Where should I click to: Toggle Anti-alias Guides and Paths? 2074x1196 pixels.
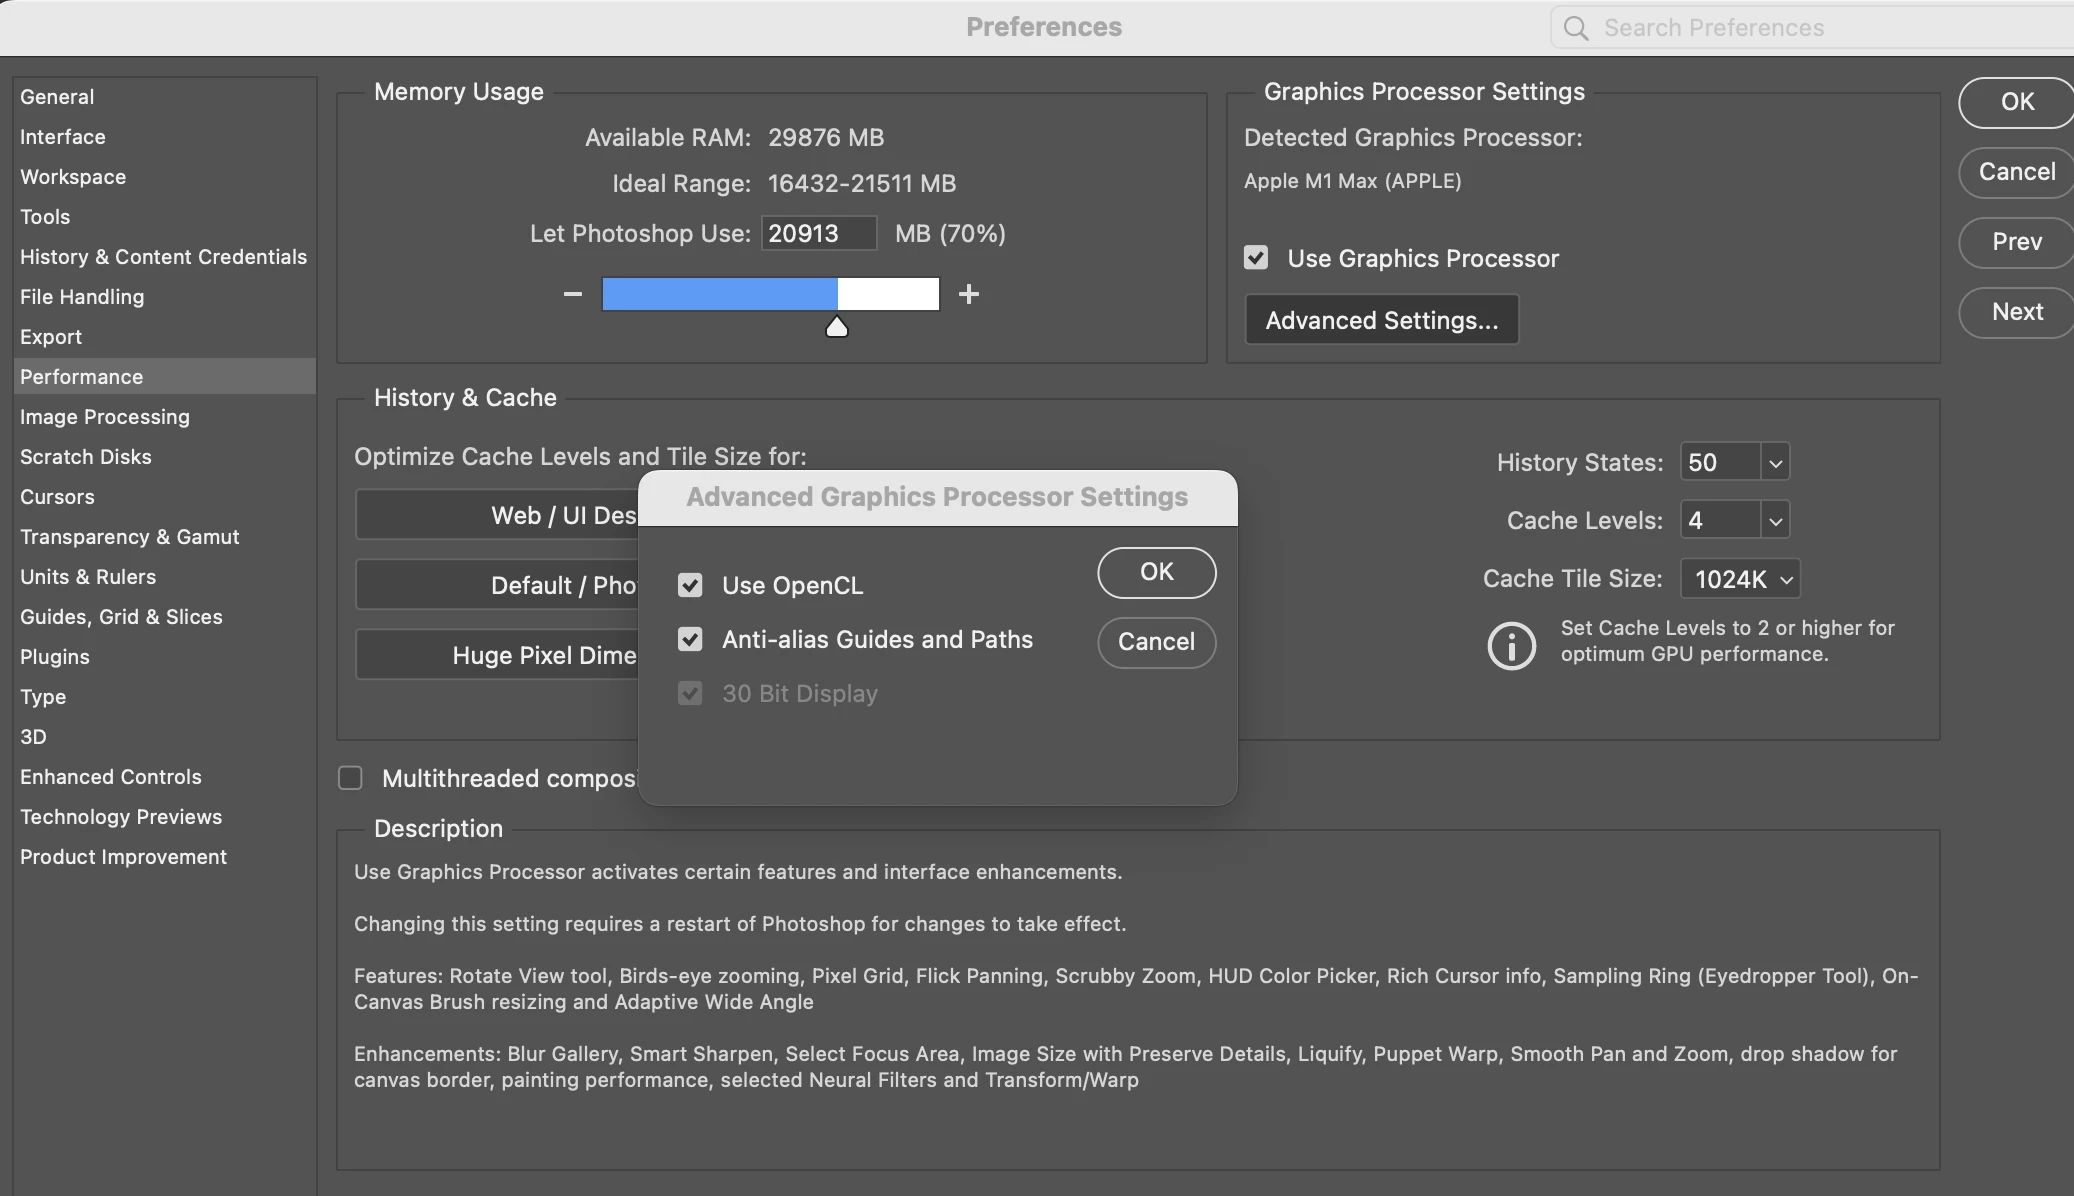coord(690,639)
